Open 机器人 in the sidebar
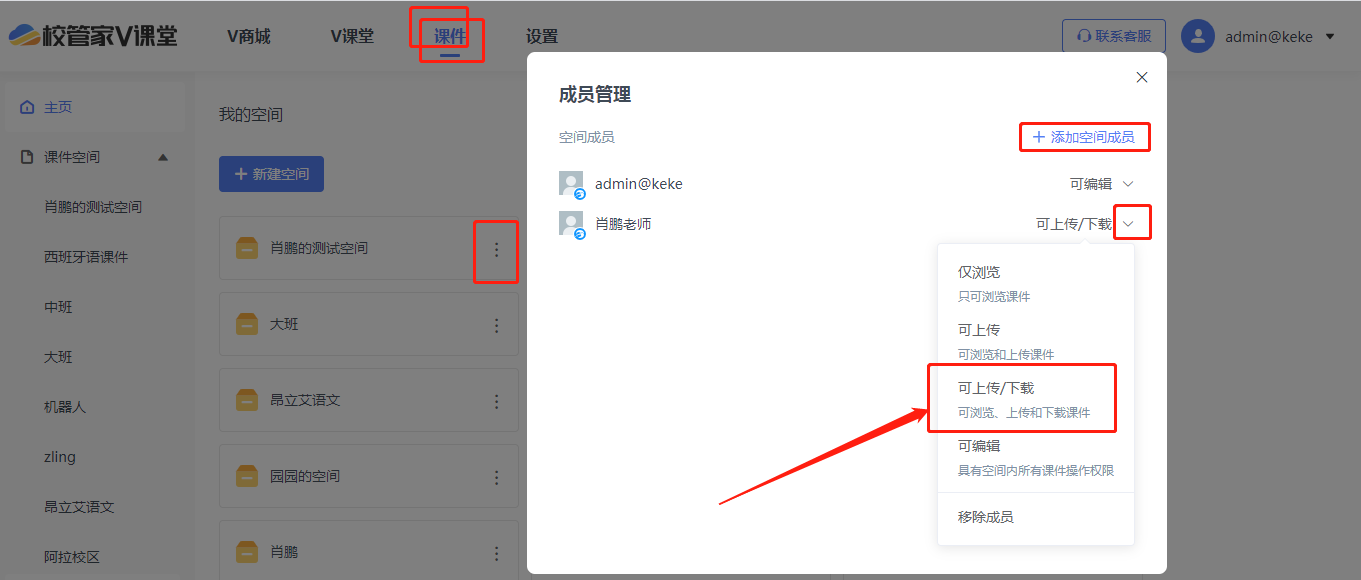The height and width of the screenshot is (580, 1361). point(65,407)
